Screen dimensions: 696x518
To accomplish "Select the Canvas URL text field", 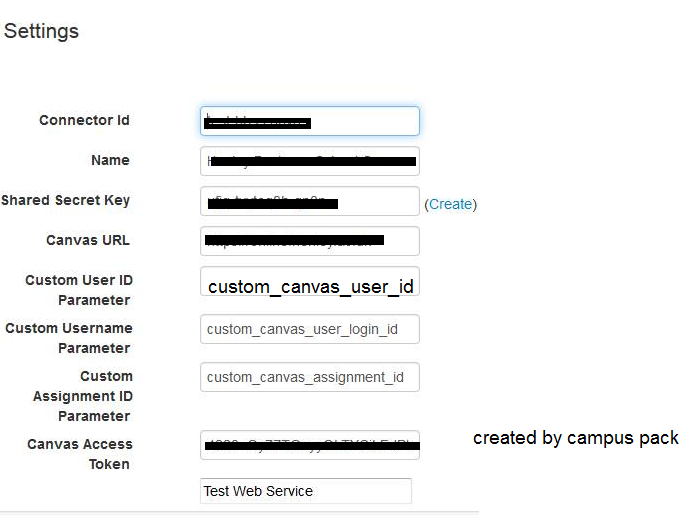I will point(309,241).
